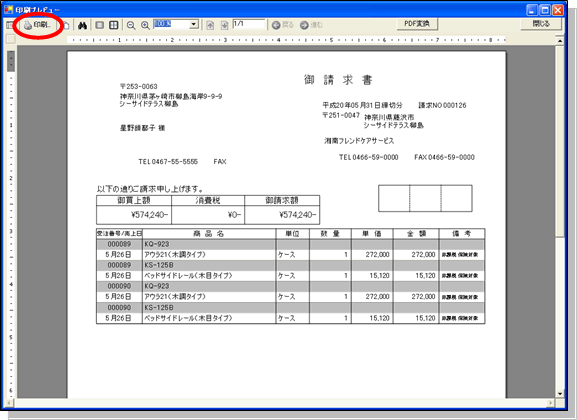Click the 御買上額 header cell

134,200
